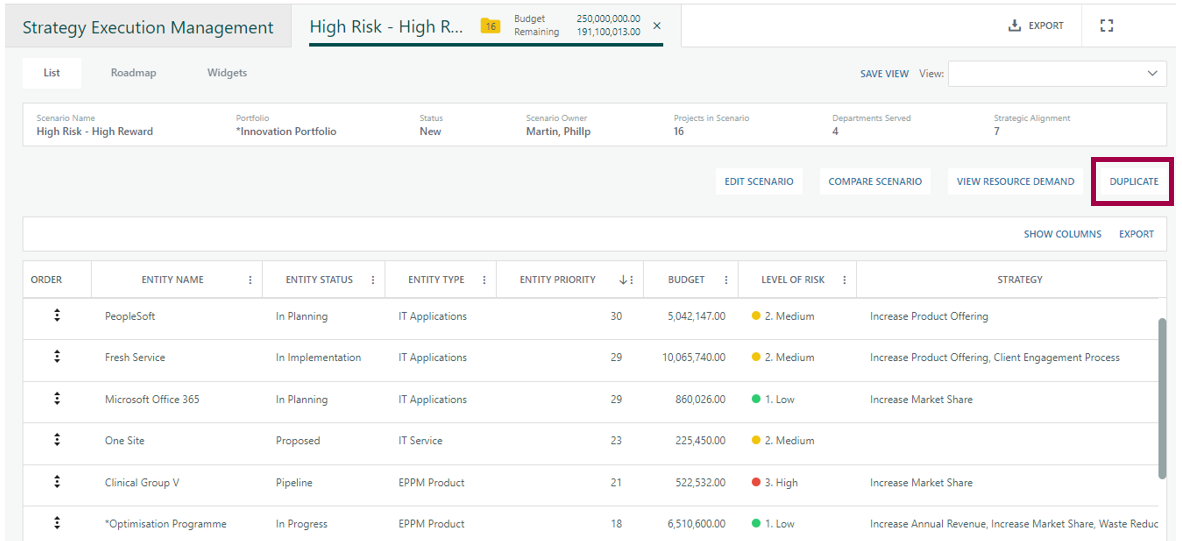Viewport: 1182px width, 541px height.
Task: Click reorder handle for Optimisation Programme row
Action: point(57,523)
